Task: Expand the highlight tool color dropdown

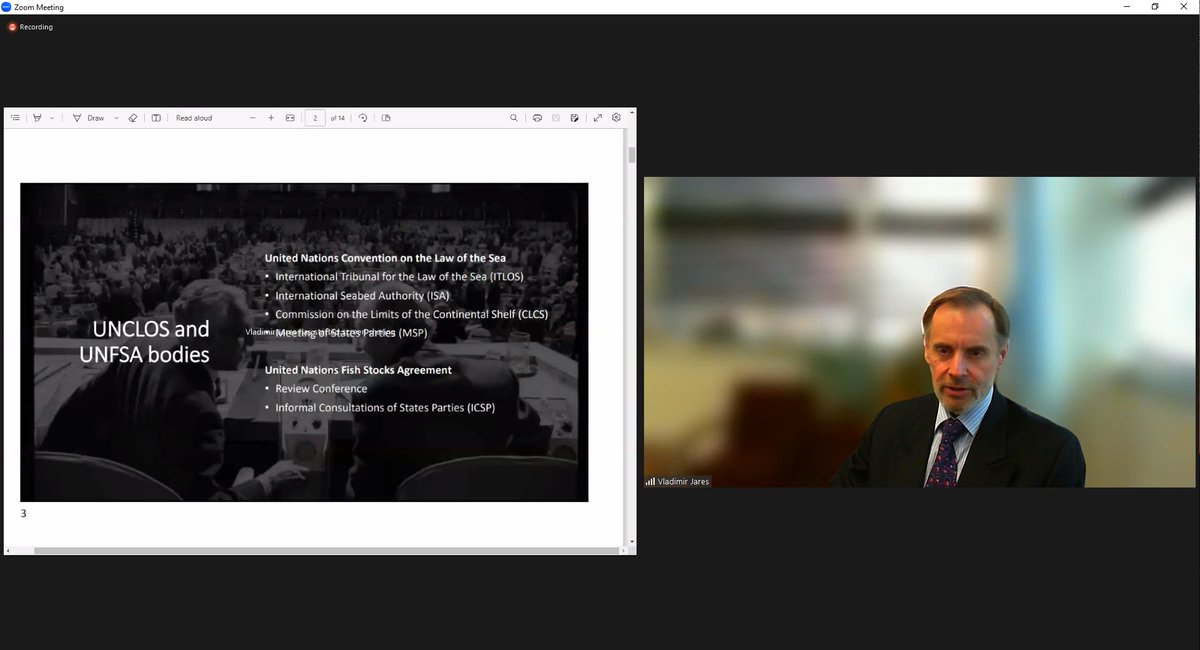Action: tap(52, 118)
